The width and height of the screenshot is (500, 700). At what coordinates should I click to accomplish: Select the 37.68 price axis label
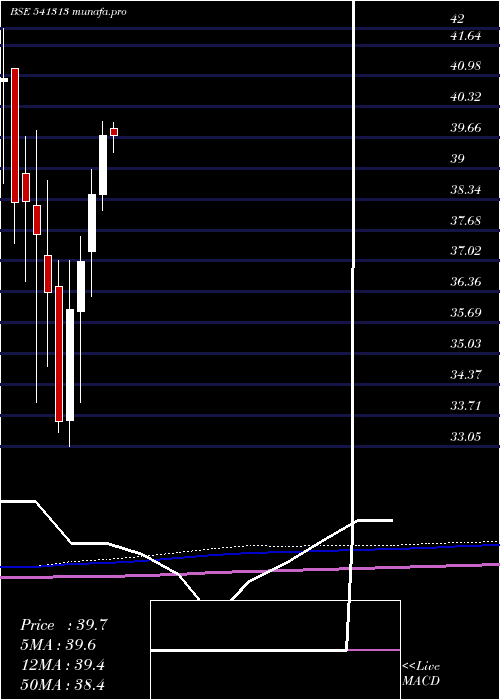click(466, 221)
